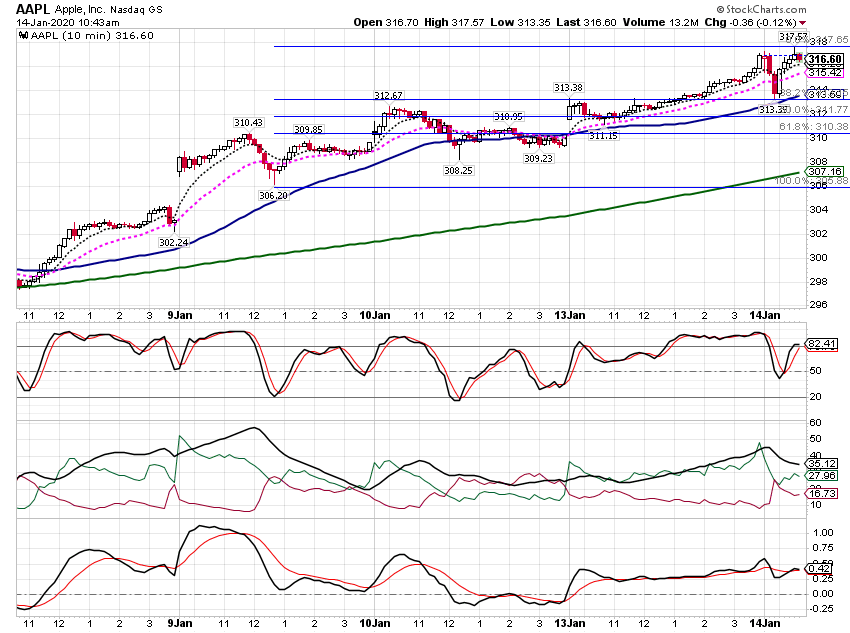
Task: Click the 308.25 low annotation
Action: pyautogui.click(x=458, y=170)
